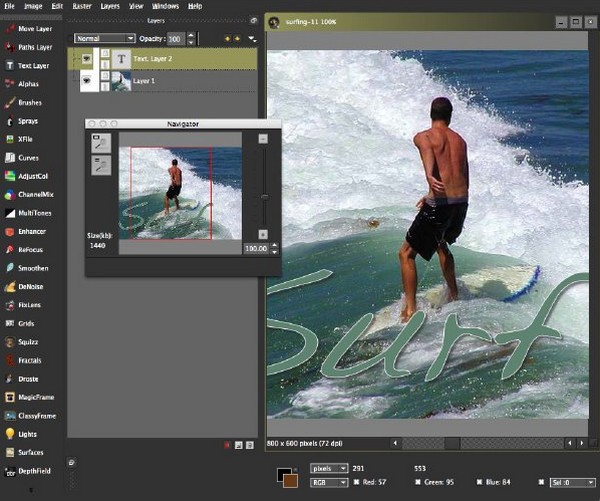This screenshot has height=501, width=600.
Task: Open the Windows menu
Action: [165, 6]
